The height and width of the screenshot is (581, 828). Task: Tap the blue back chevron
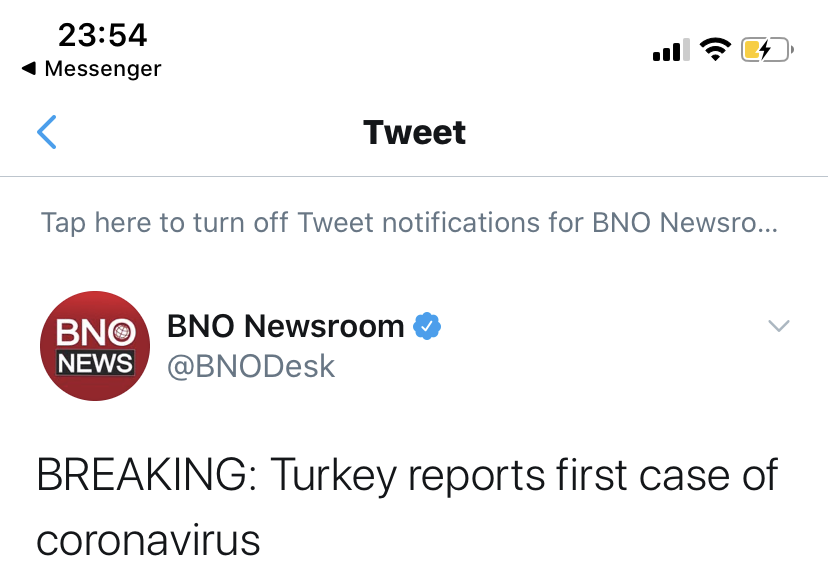pyautogui.click(x=47, y=132)
